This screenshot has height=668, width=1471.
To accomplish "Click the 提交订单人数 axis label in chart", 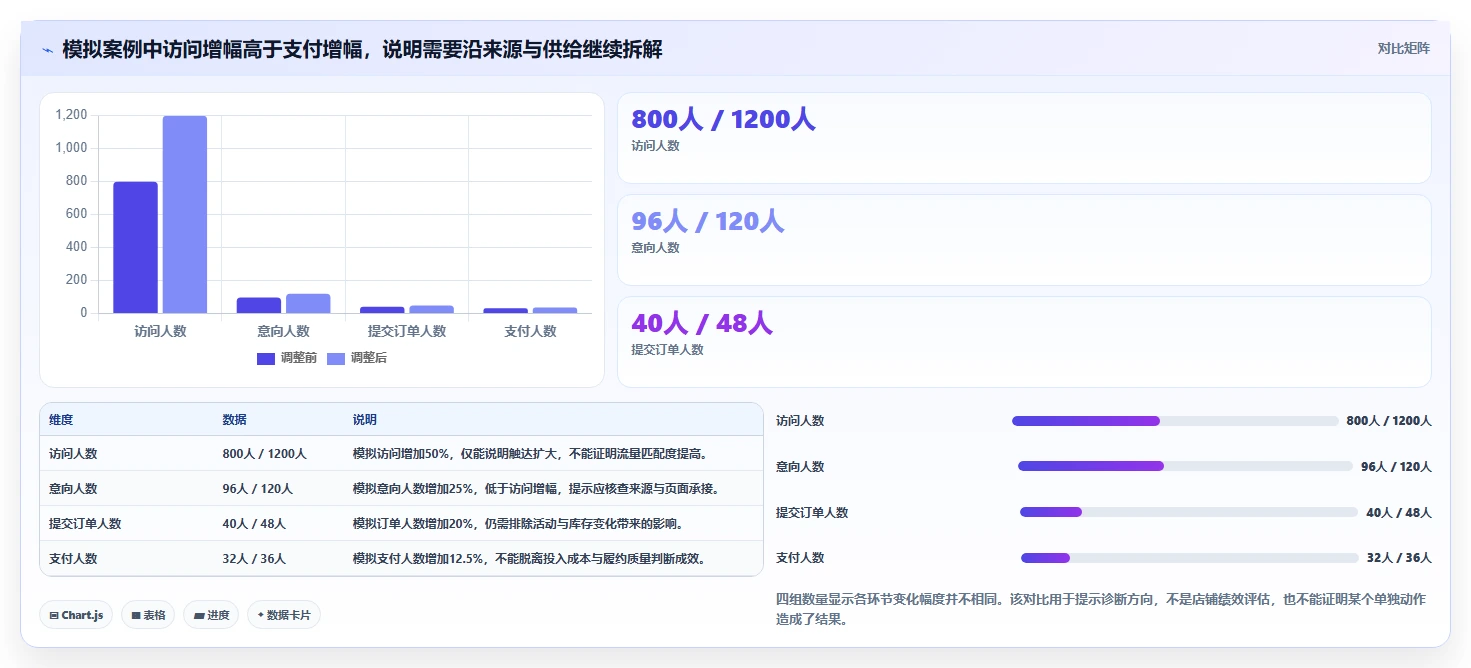I will coord(407,331).
